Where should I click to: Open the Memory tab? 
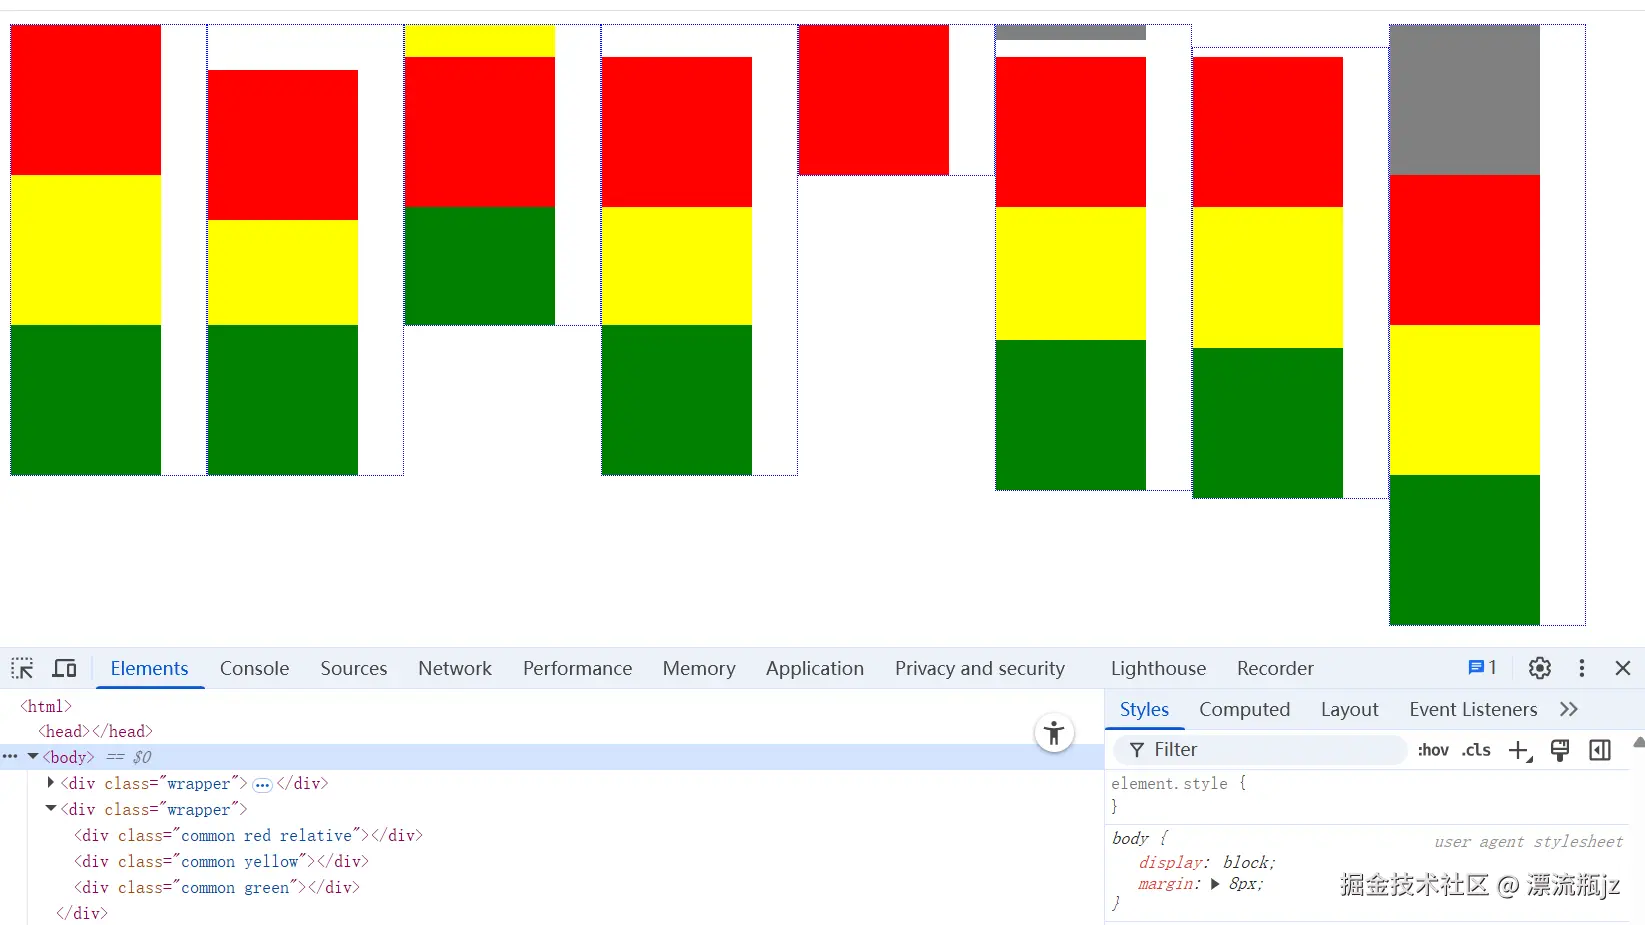699,668
